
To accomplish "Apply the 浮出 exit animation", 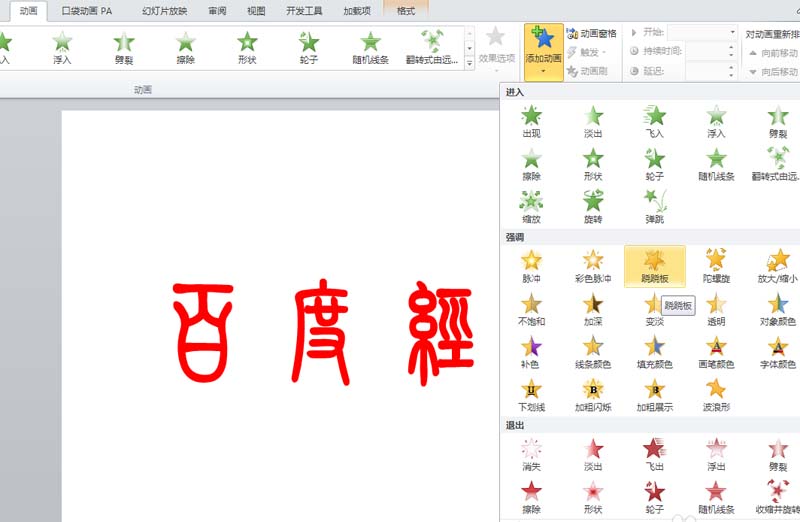I will (716, 455).
